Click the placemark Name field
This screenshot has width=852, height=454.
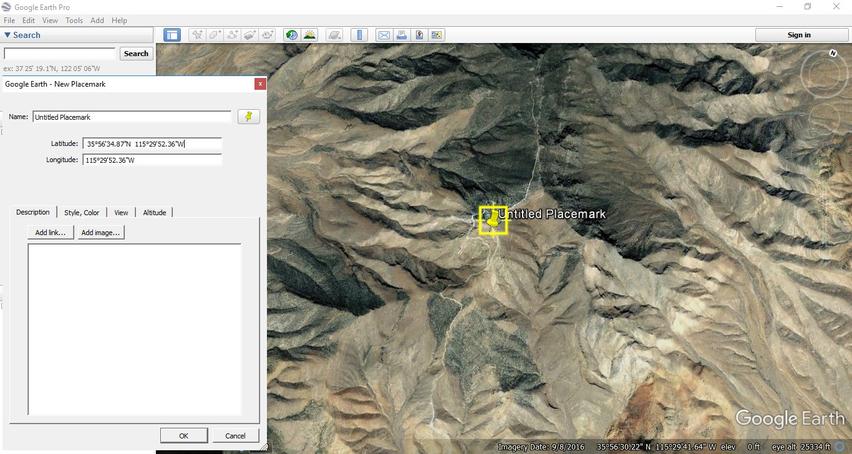(x=131, y=117)
